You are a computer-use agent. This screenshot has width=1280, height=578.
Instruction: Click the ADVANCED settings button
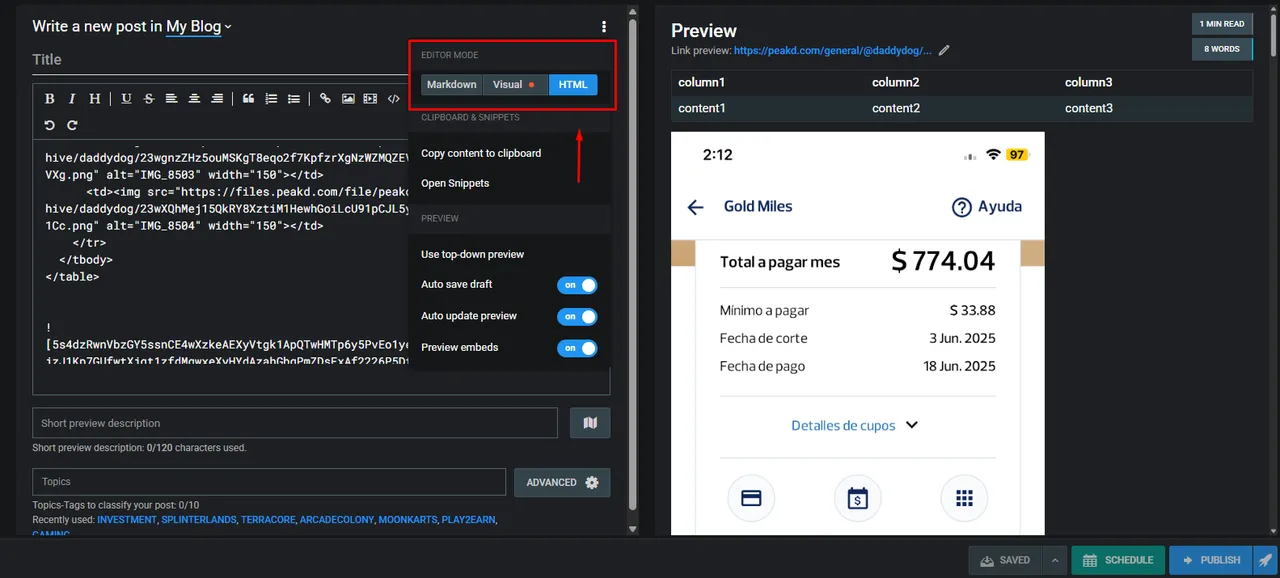(x=562, y=482)
